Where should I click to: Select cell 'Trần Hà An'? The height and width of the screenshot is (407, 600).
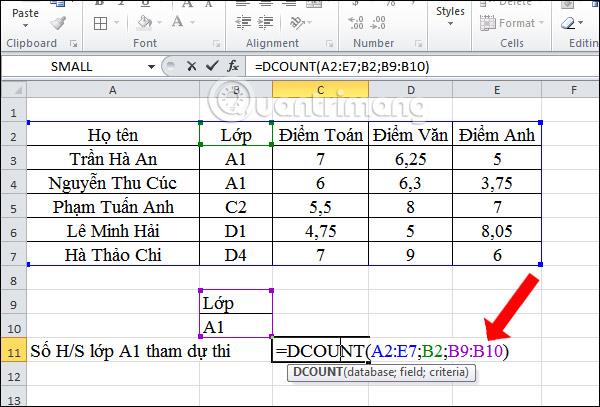113,158
